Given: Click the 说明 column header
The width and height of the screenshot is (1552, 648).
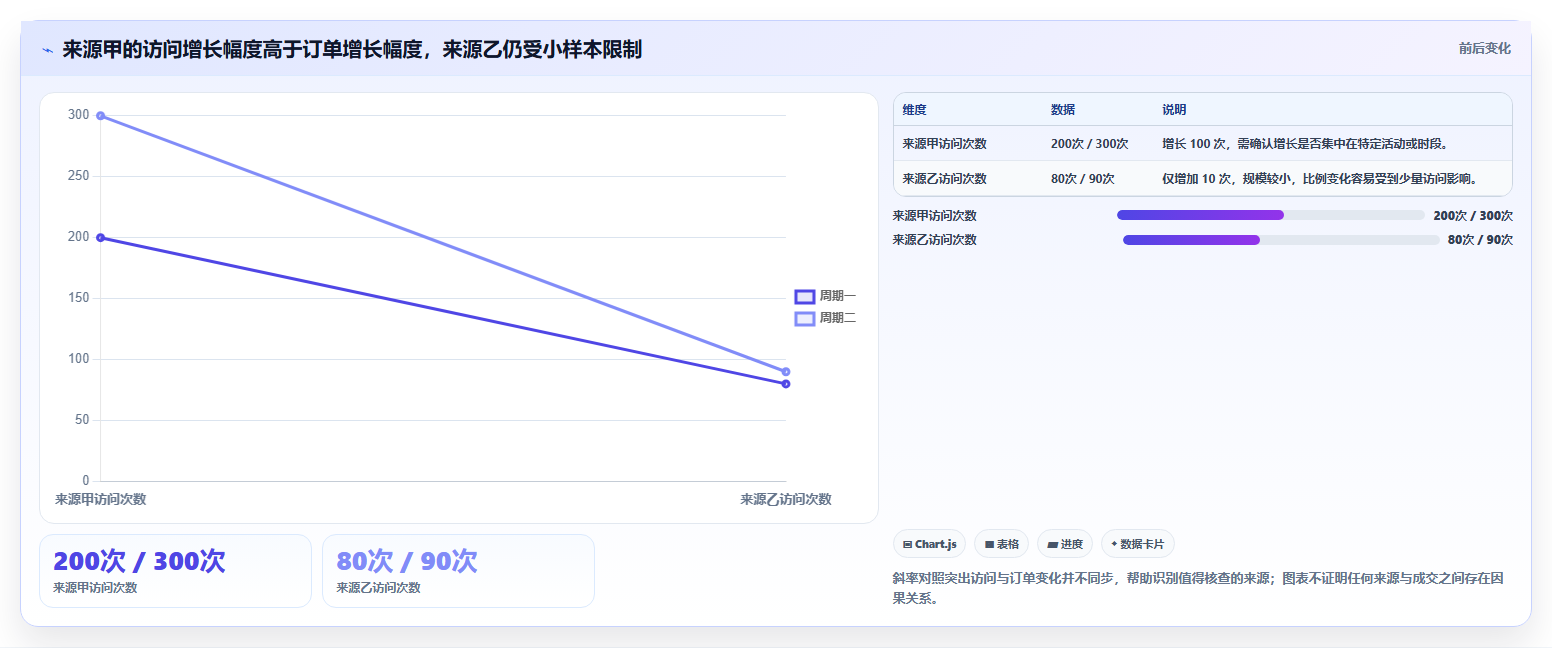Looking at the screenshot, I should click(x=1174, y=109).
